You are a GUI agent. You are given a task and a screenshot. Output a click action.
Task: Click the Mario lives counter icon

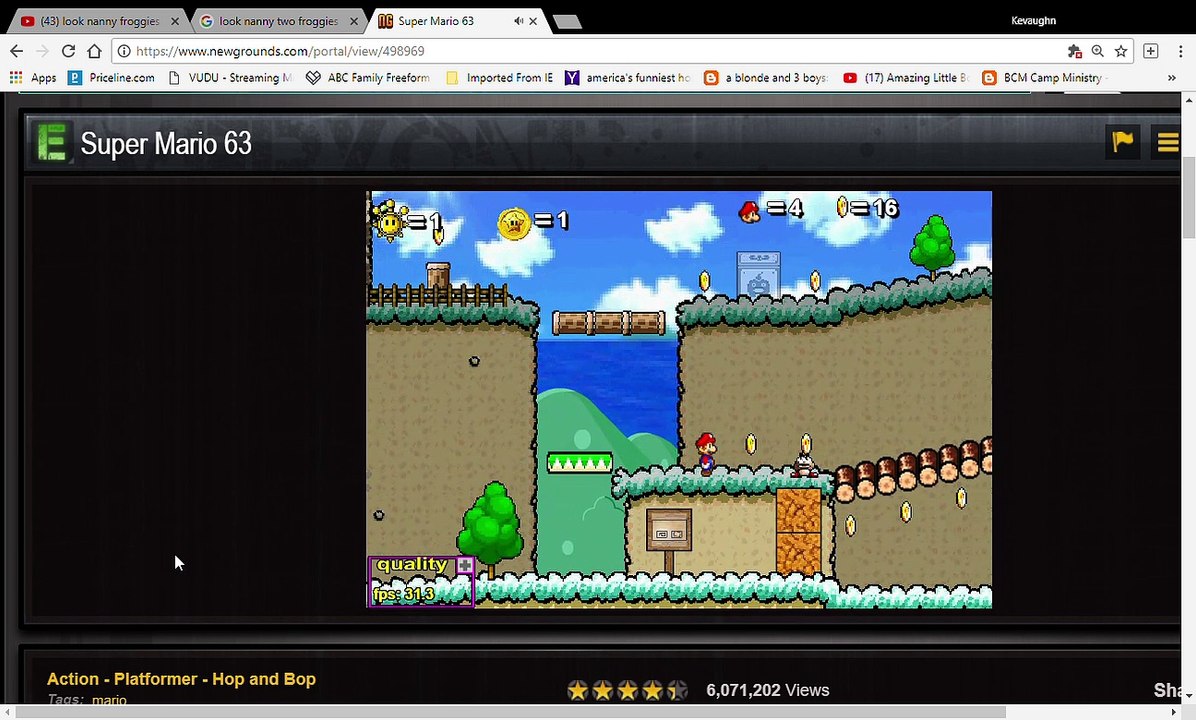point(750,211)
